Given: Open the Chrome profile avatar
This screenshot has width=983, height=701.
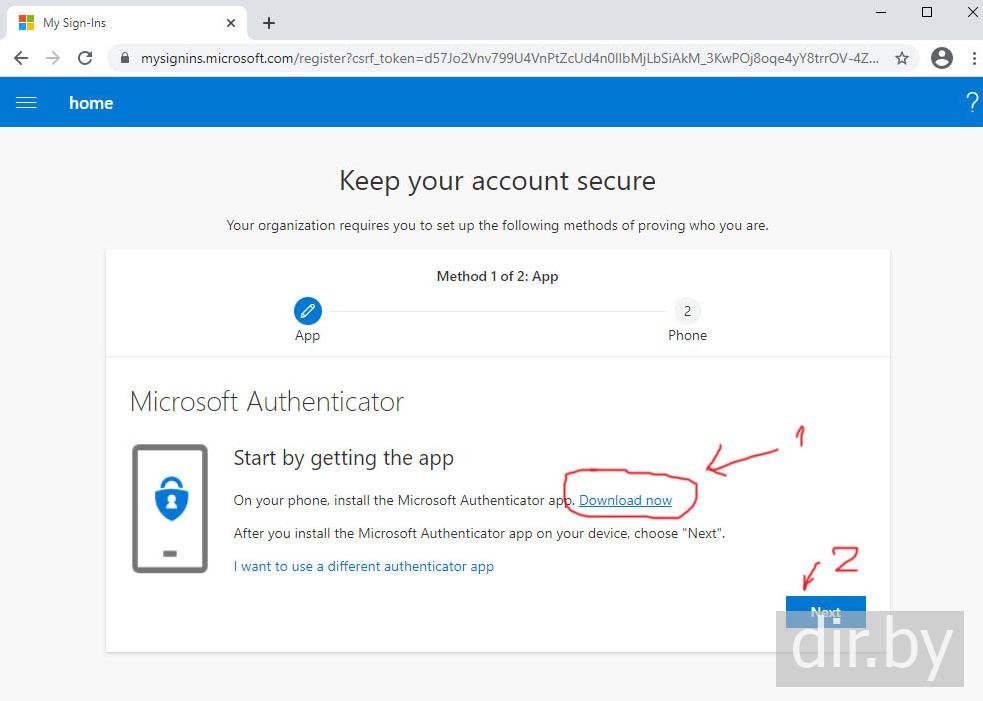Looking at the screenshot, I should pyautogui.click(x=941, y=58).
